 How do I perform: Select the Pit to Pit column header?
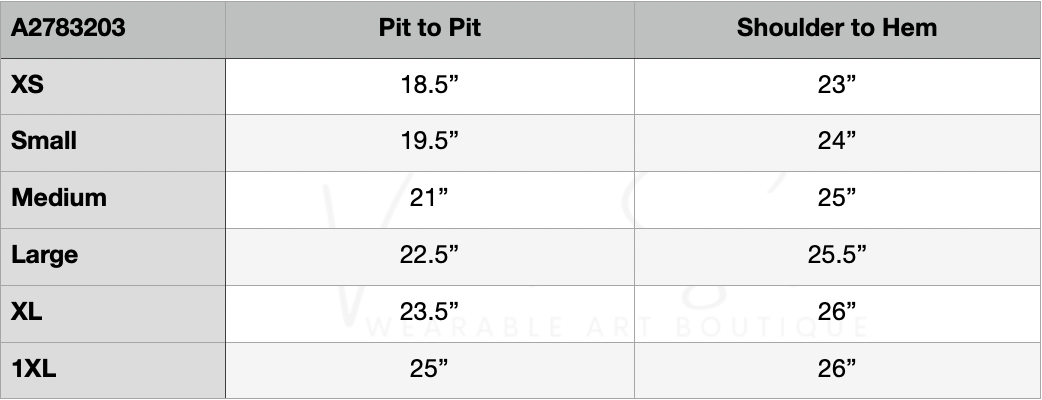click(x=429, y=28)
